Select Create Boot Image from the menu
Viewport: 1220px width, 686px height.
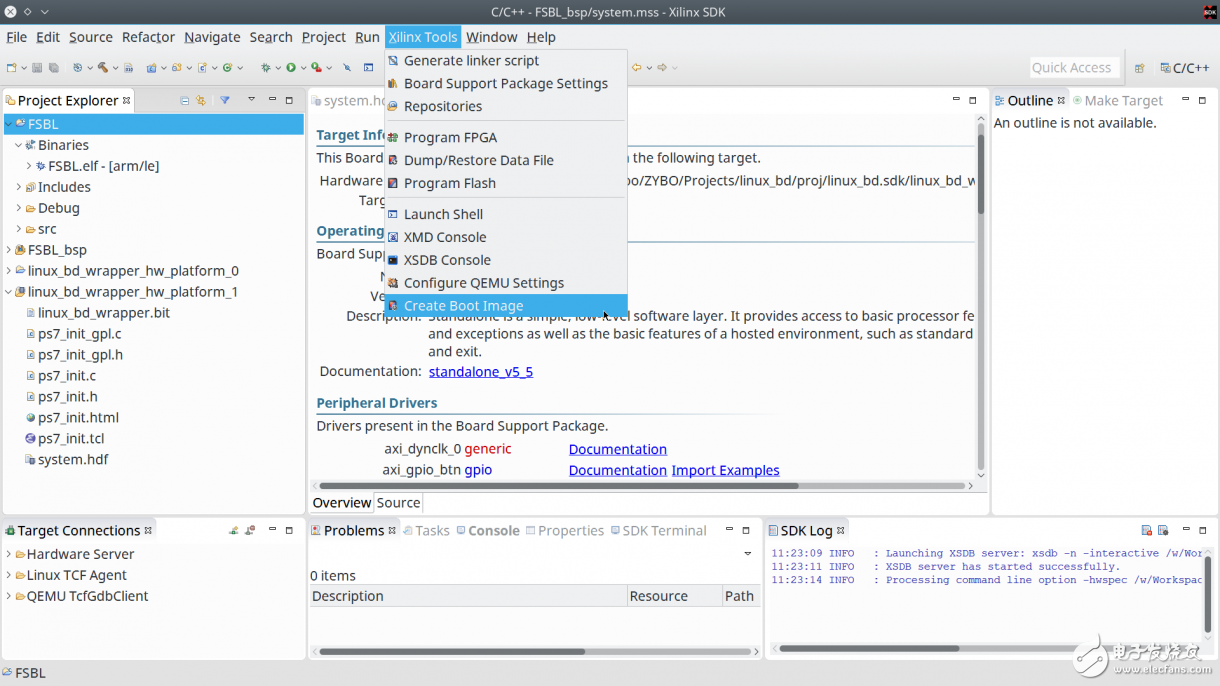pyautogui.click(x=463, y=306)
